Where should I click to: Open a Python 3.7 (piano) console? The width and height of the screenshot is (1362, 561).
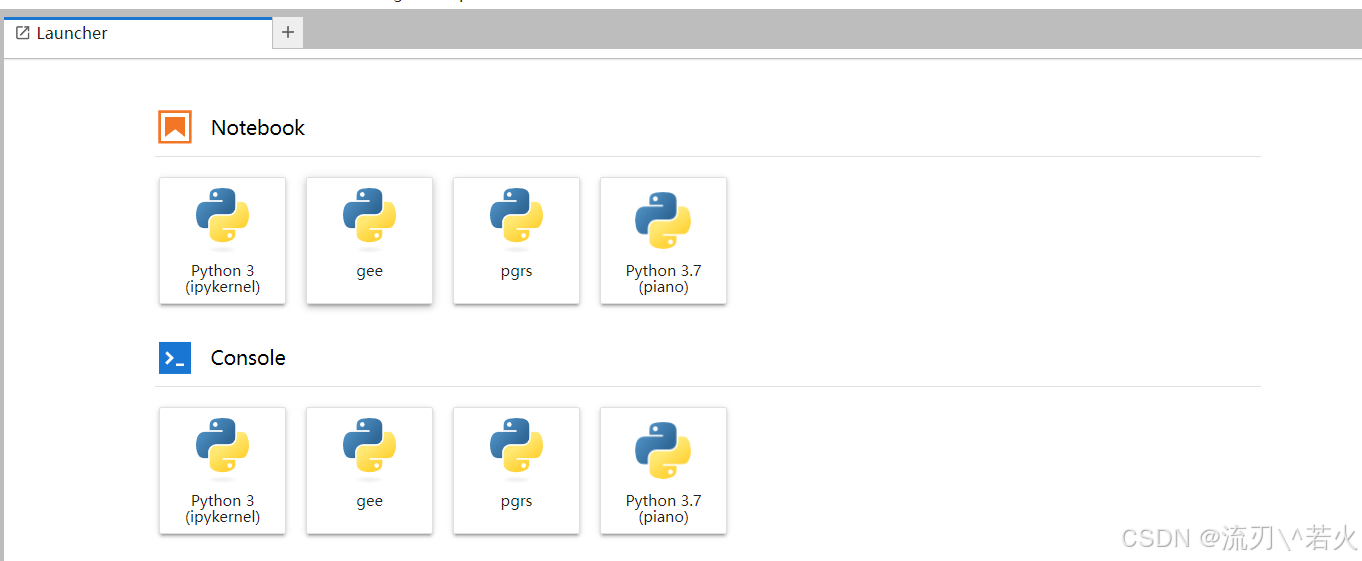[x=663, y=471]
